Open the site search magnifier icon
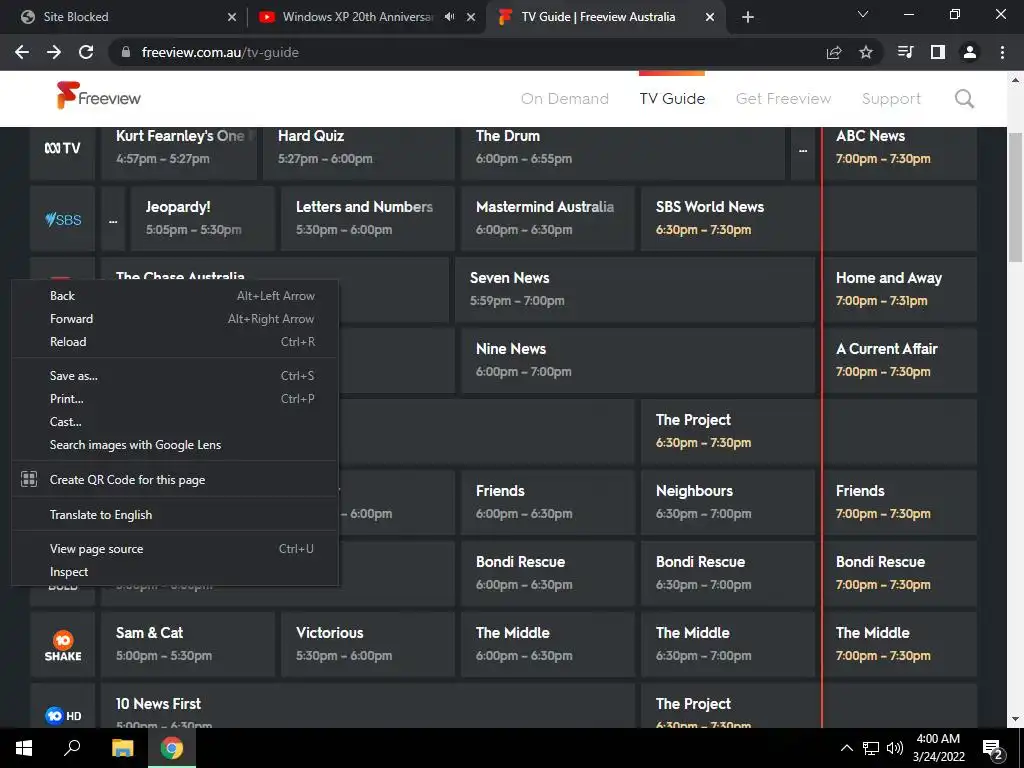Image resolution: width=1024 pixels, height=768 pixels. [x=964, y=99]
